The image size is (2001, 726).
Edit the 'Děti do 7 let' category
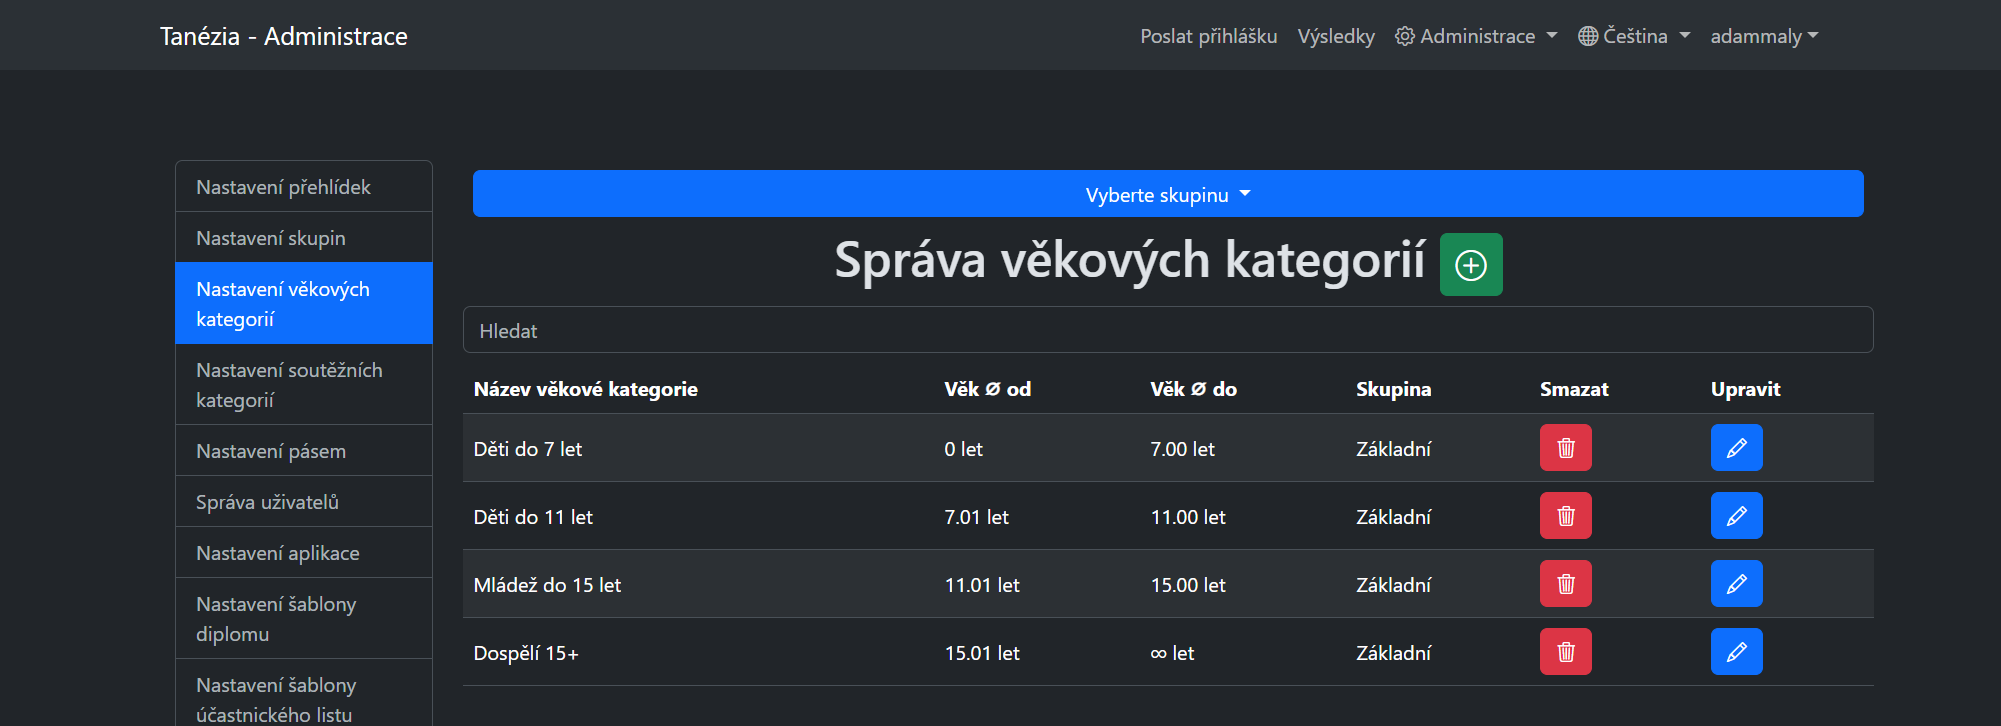click(x=1736, y=448)
